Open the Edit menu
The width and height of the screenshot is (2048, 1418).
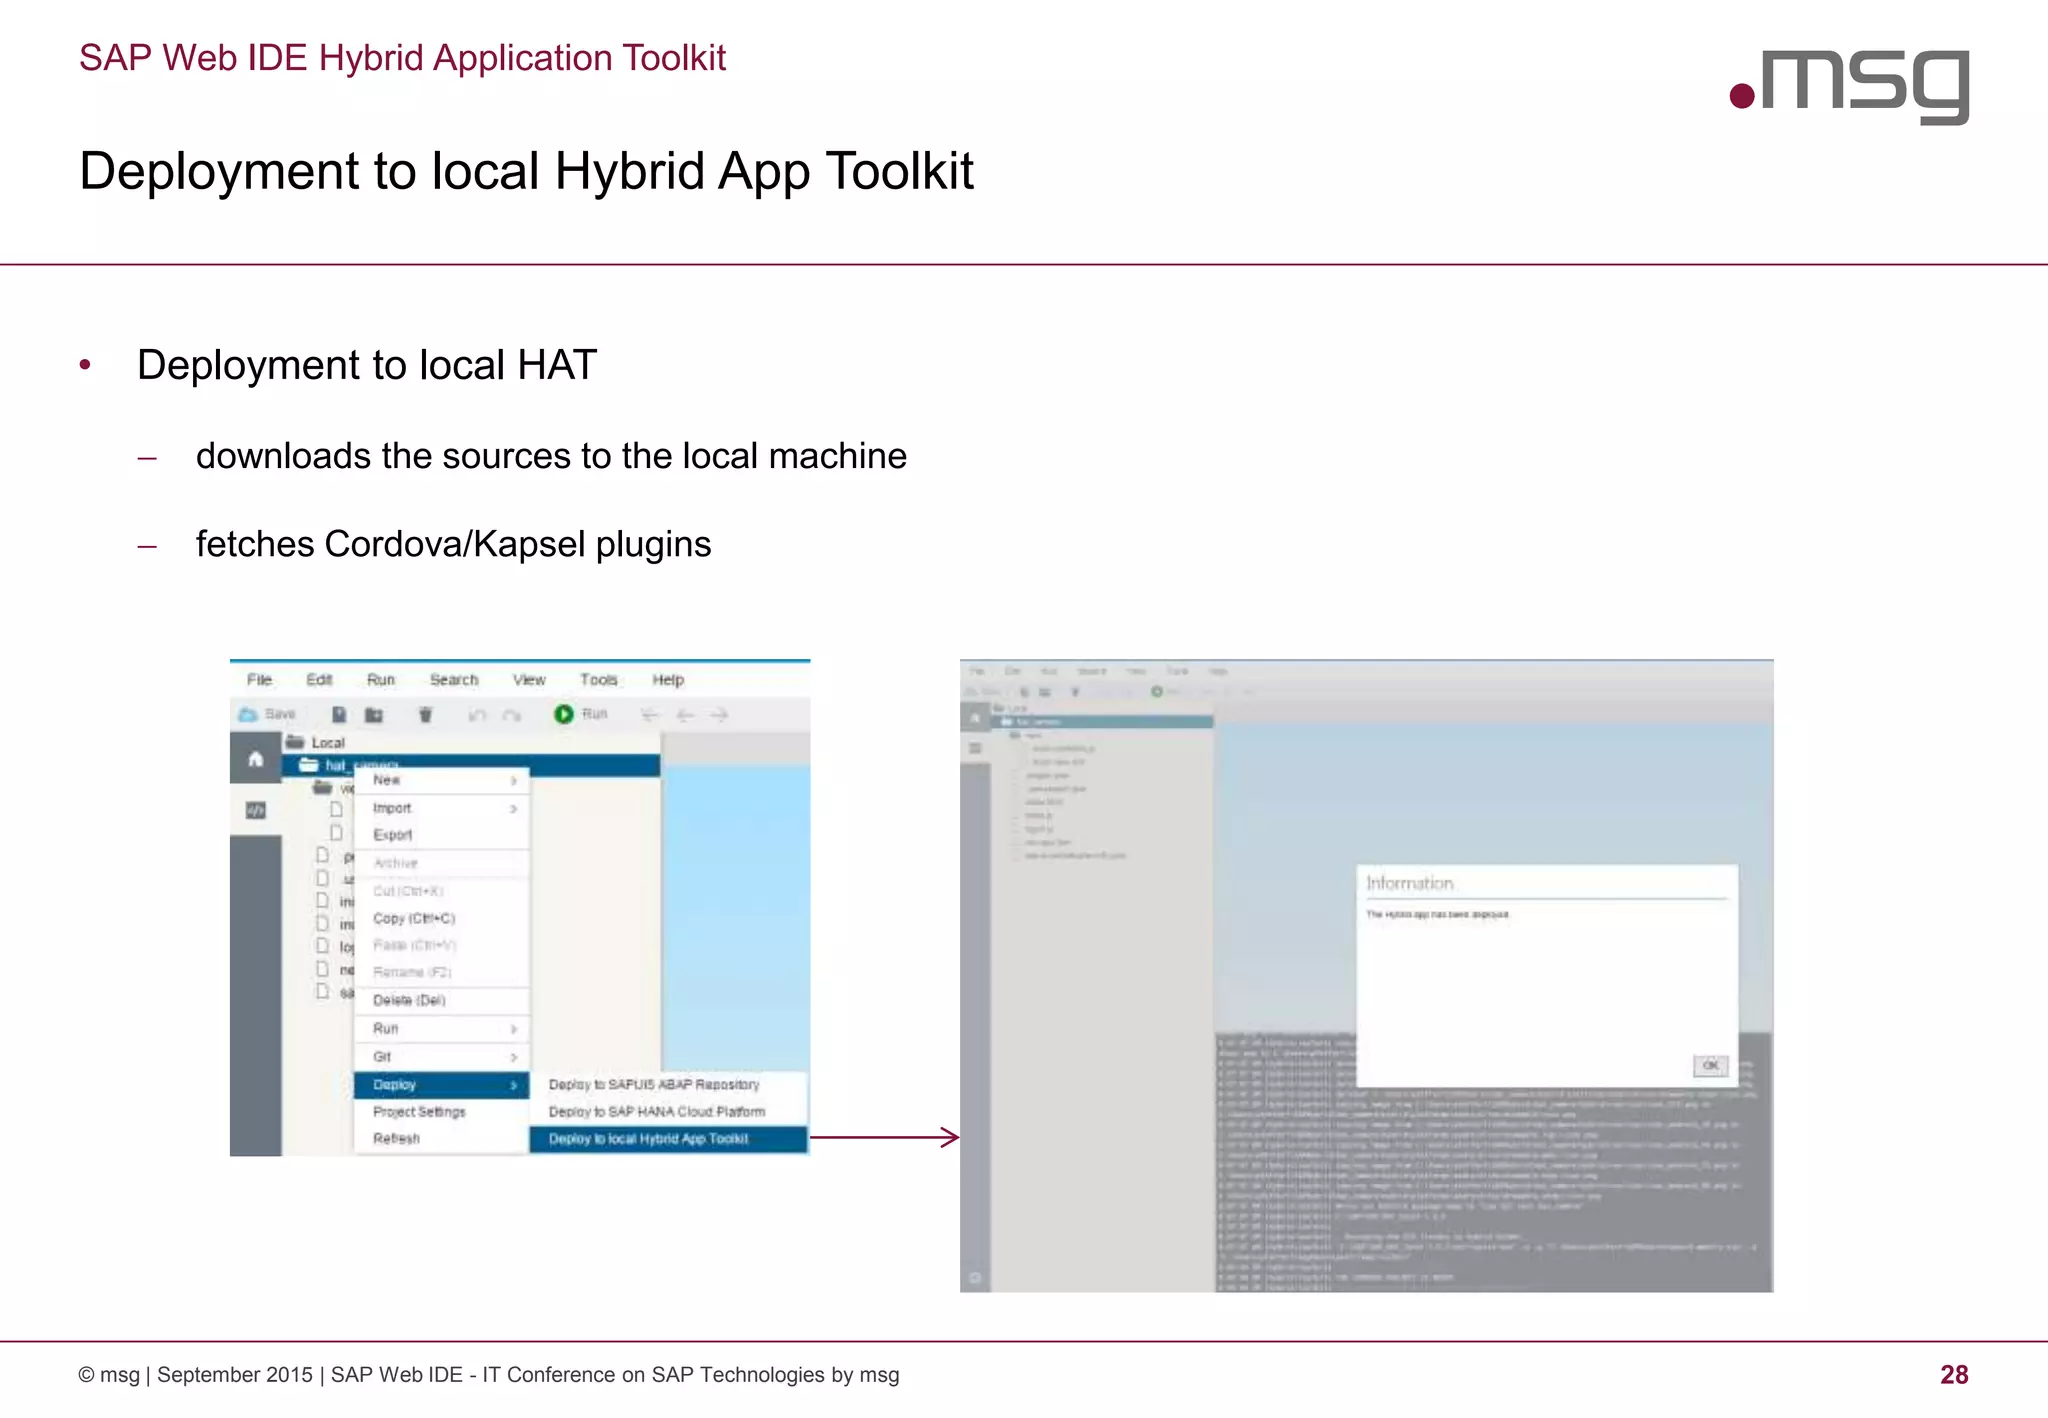tap(319, 680)
